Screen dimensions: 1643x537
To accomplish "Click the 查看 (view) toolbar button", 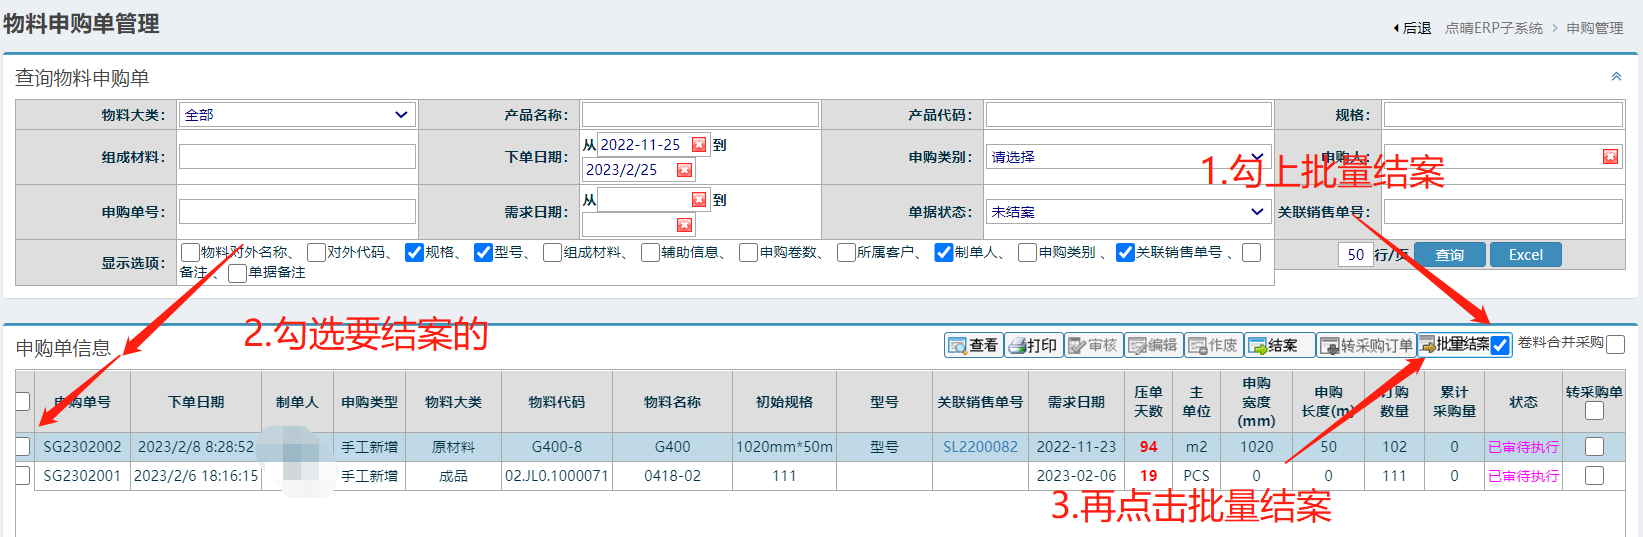I will pos(973,345).
